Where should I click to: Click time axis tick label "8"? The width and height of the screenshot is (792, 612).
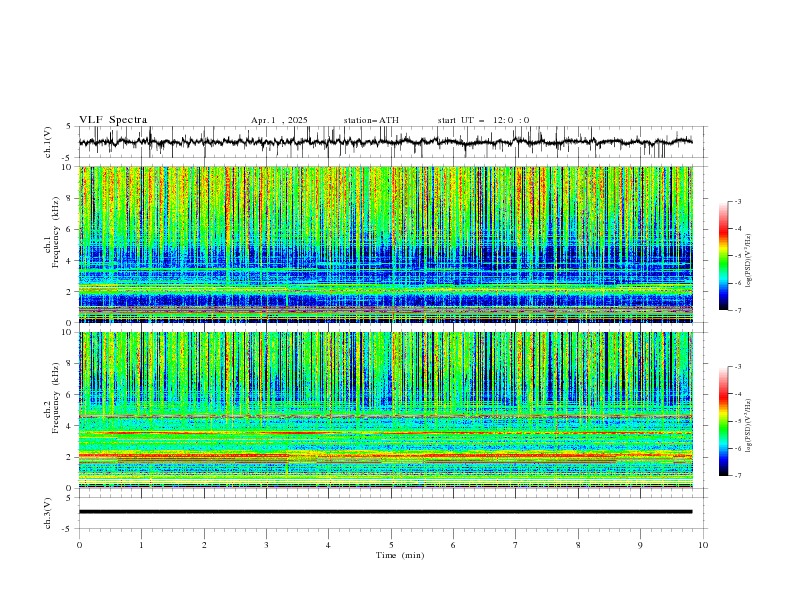(578, 545)
